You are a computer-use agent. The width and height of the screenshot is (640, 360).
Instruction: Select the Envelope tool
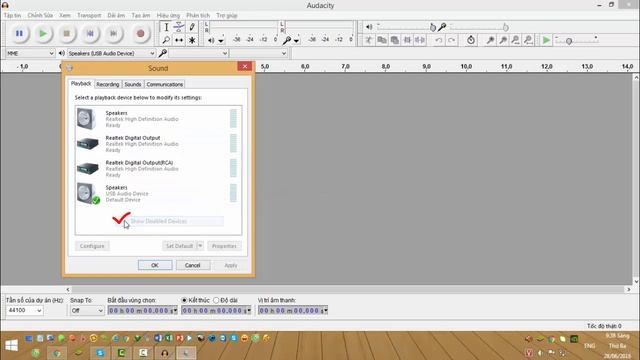[x=179, y=27]
